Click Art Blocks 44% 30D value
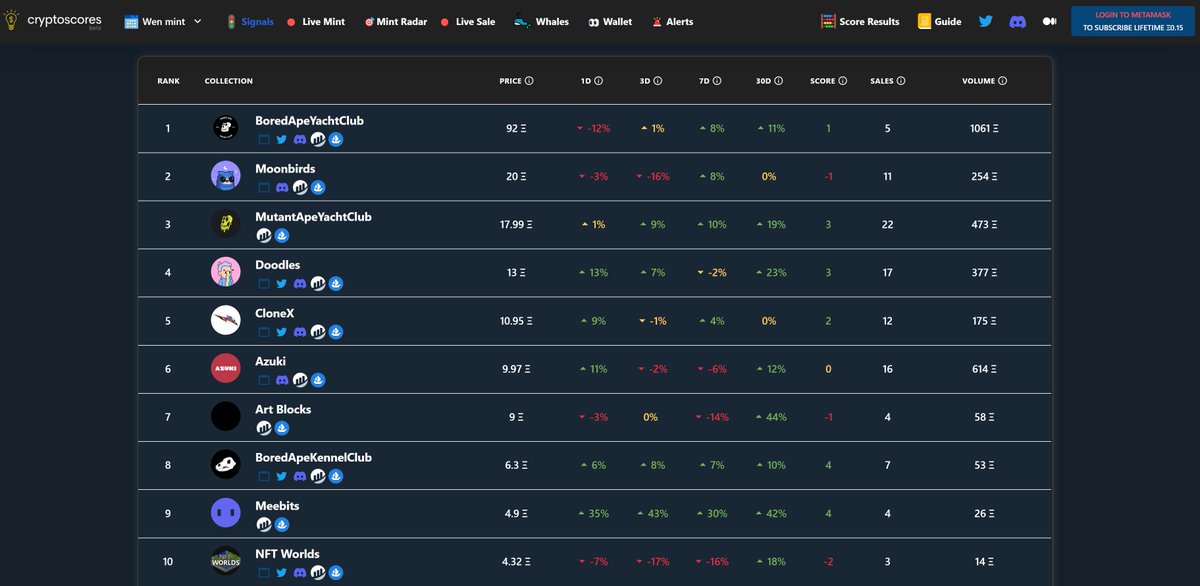This screenshot has height=586, width=1200. pyautogui.click(x=772, y=417)
